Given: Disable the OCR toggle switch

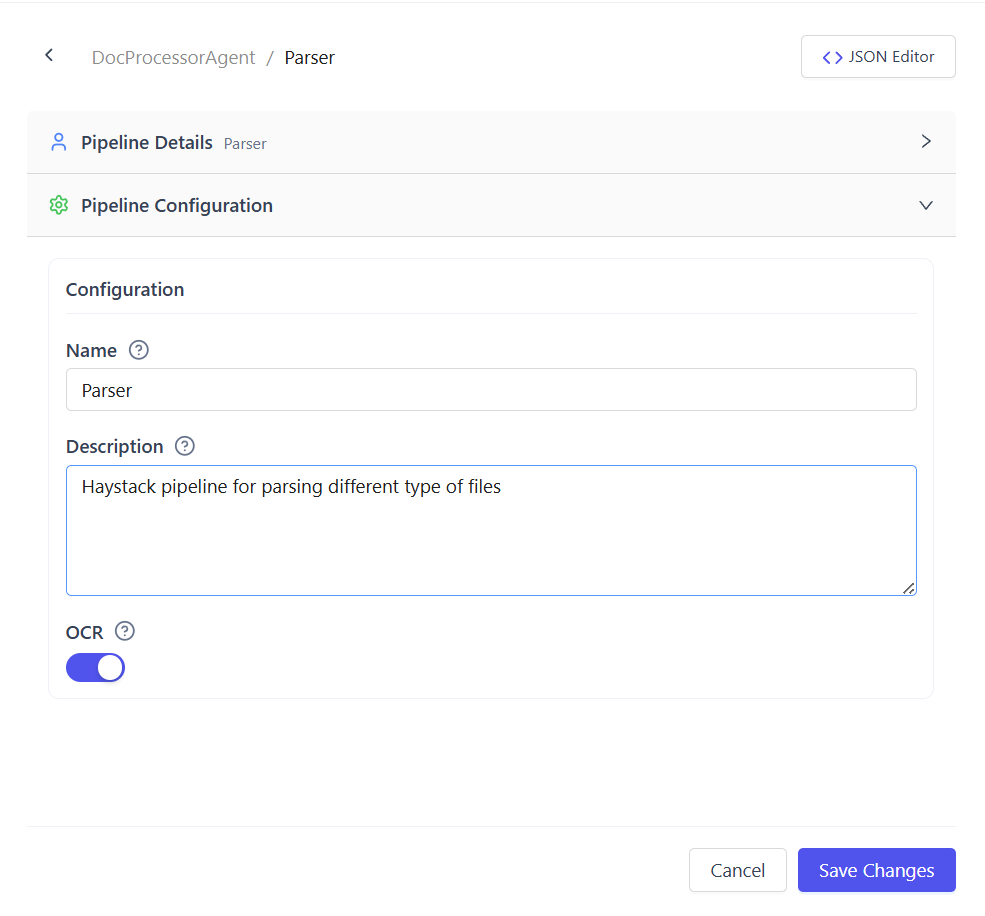Looking at the screenshot, I should pos(96,667).
